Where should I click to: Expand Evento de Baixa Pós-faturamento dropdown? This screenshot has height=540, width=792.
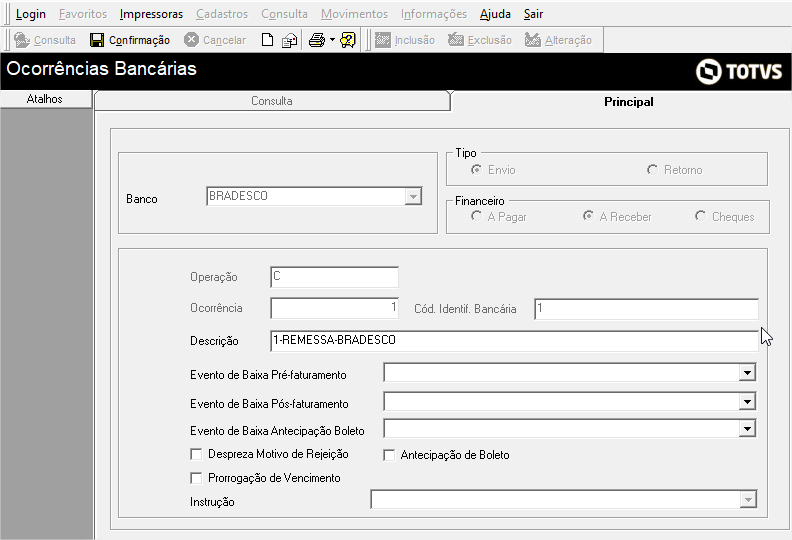click(747, 402)
